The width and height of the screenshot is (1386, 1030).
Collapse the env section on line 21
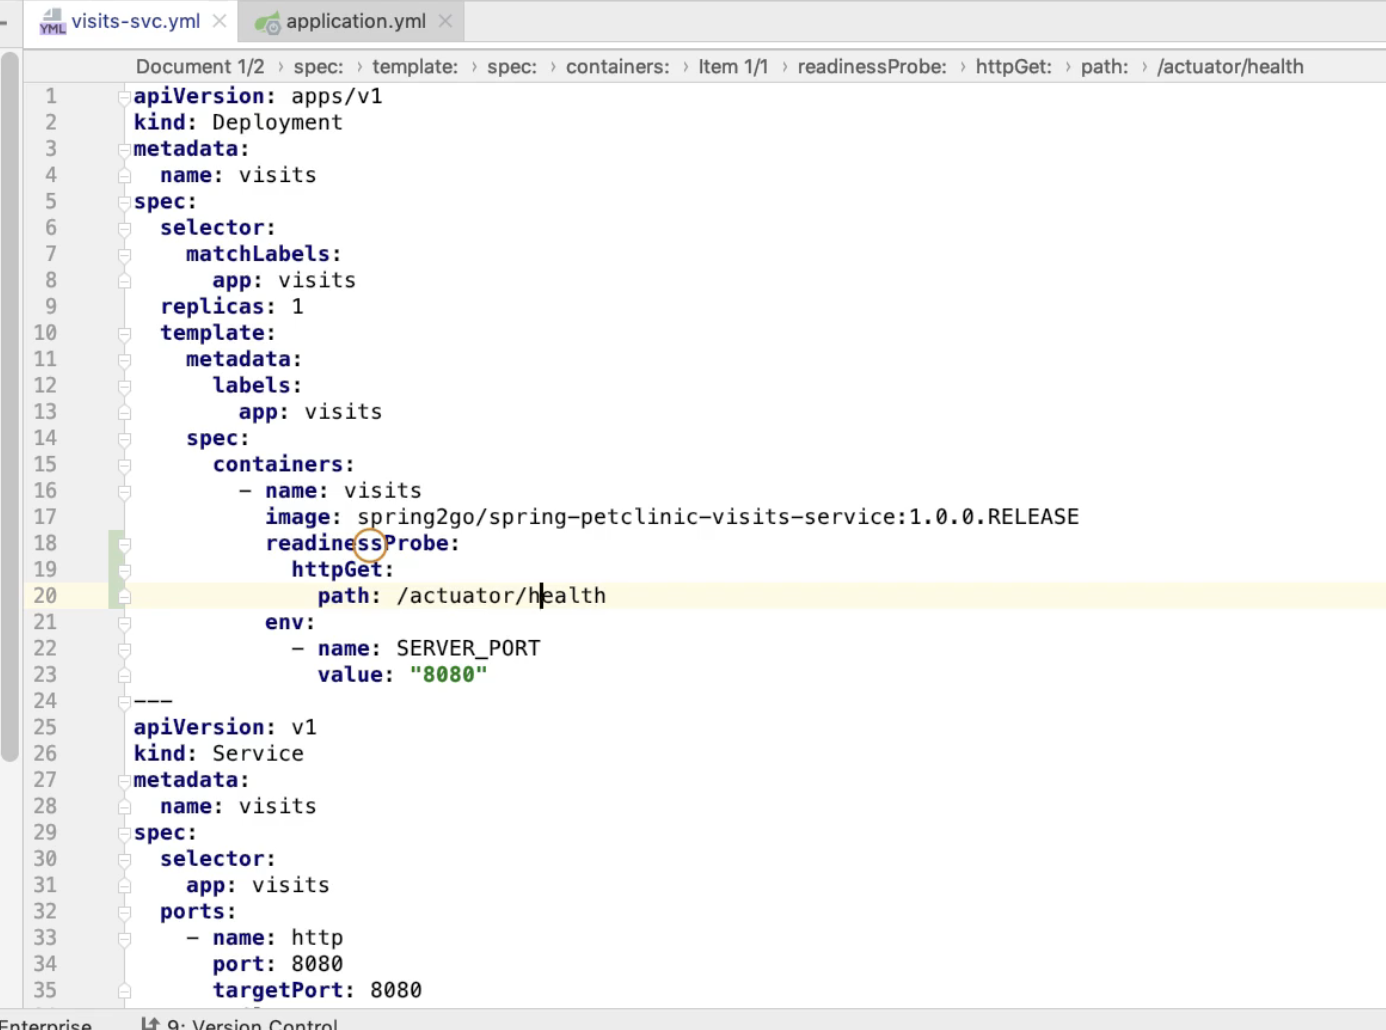124,623
